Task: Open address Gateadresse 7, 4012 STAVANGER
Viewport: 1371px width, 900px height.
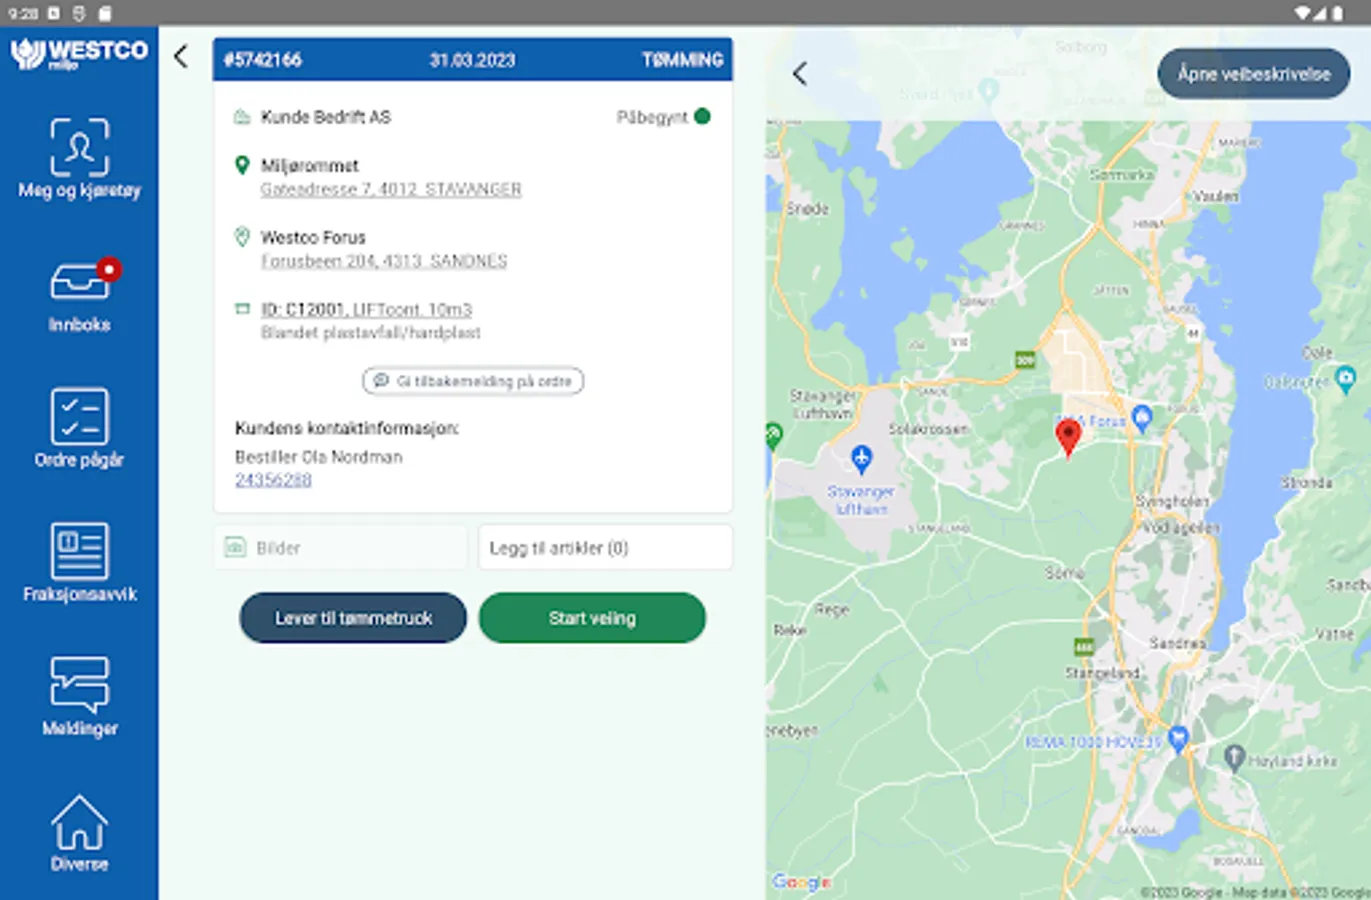Action: 391,189
